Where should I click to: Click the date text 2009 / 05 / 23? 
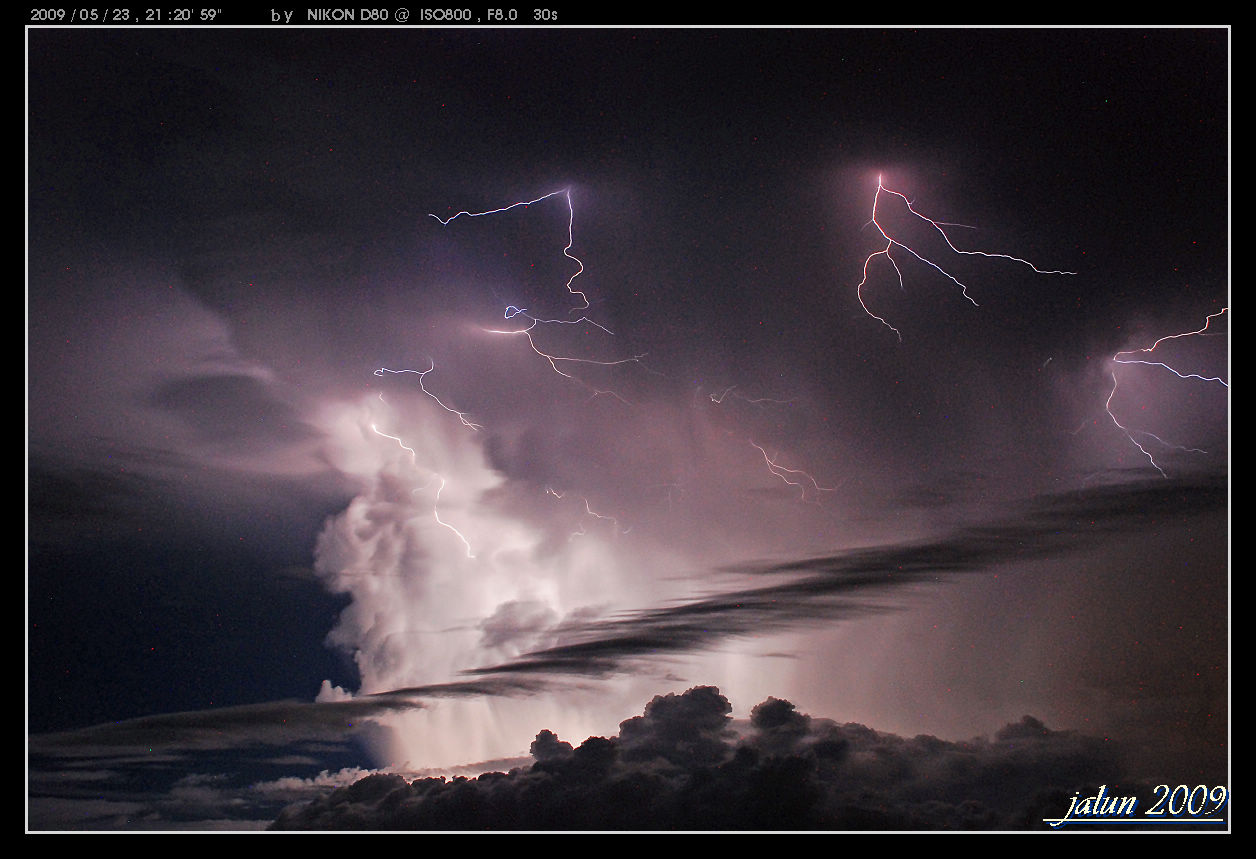(x=79, y=15)
